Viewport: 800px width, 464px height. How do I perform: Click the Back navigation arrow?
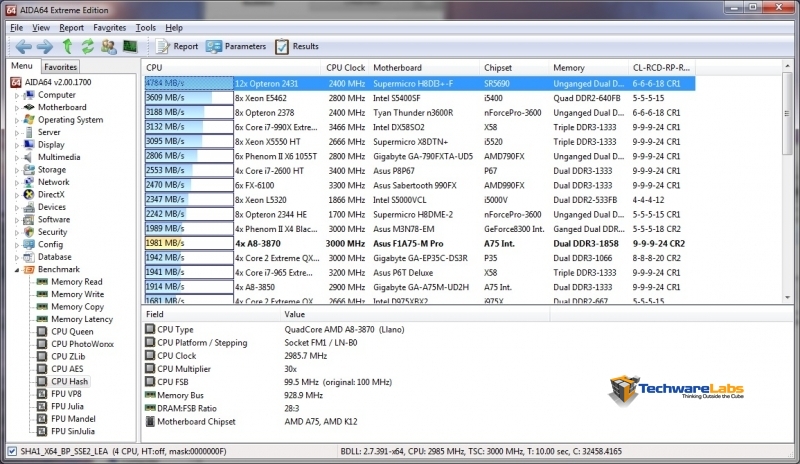pos(23,46)
